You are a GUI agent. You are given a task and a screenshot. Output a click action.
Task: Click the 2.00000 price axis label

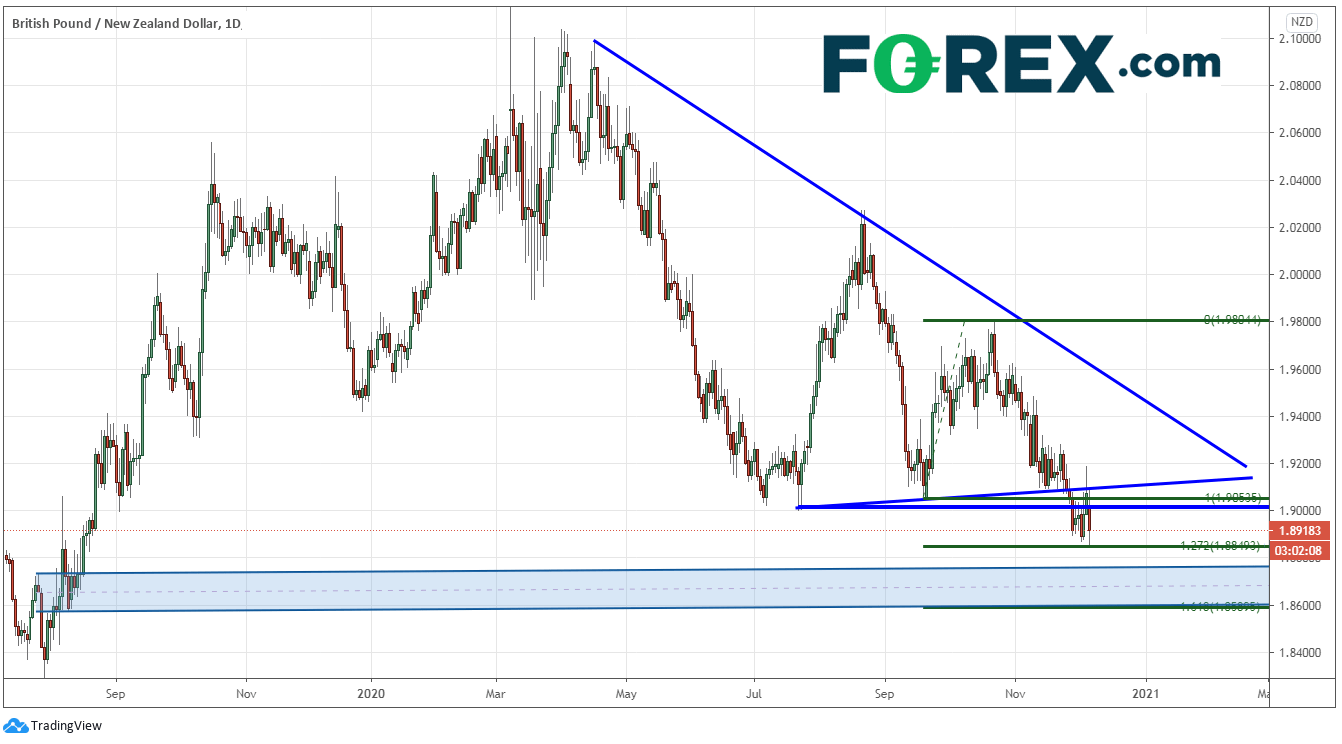(x=1301, y=275)
